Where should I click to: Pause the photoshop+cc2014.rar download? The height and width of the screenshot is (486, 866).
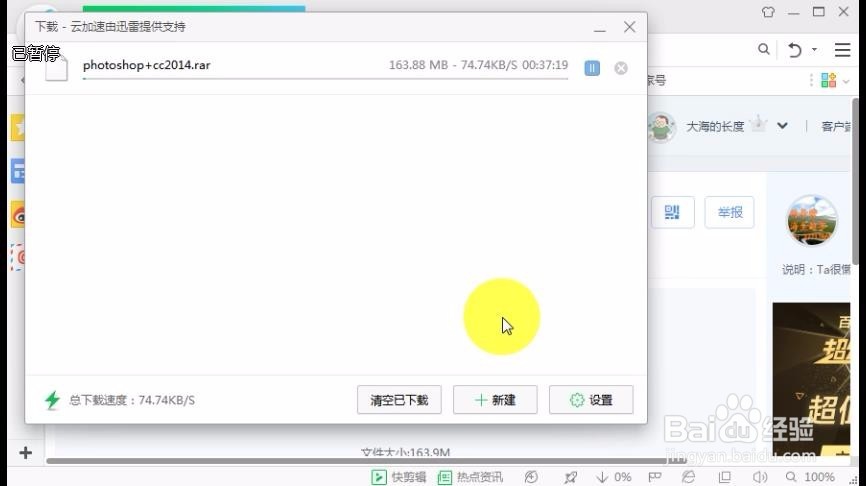592,68
